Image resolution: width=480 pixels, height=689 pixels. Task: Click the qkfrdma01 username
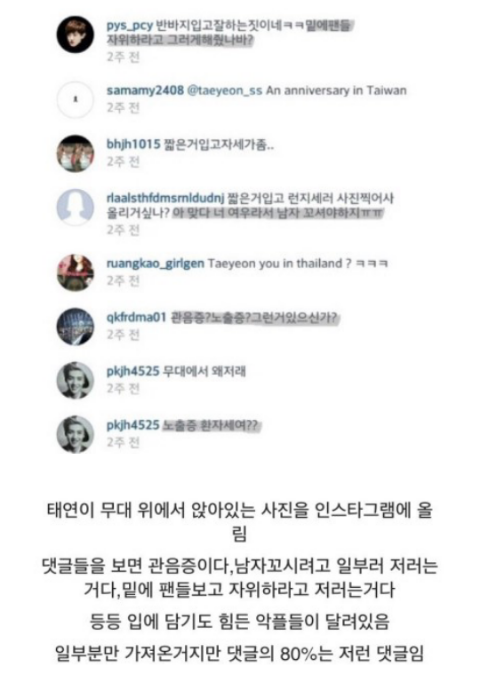136,317
